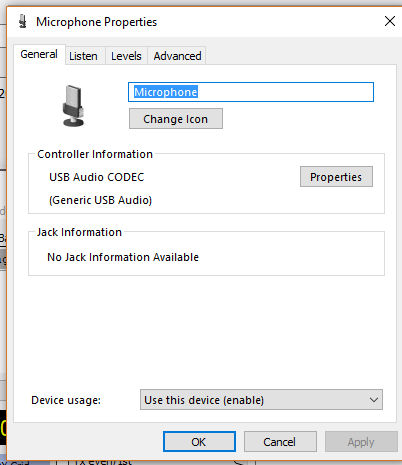Viewport: 402px width, 465px height.
Task: Click the large microphone device icon
Action: pos(73,106)
